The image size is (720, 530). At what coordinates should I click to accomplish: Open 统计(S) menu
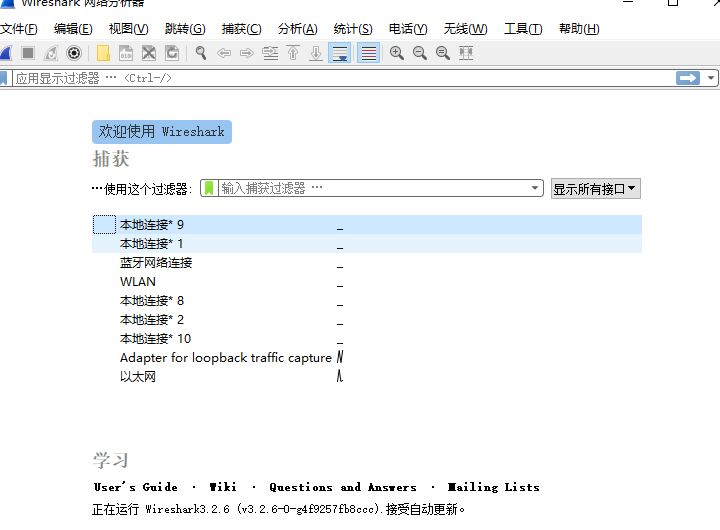(353, 29)
